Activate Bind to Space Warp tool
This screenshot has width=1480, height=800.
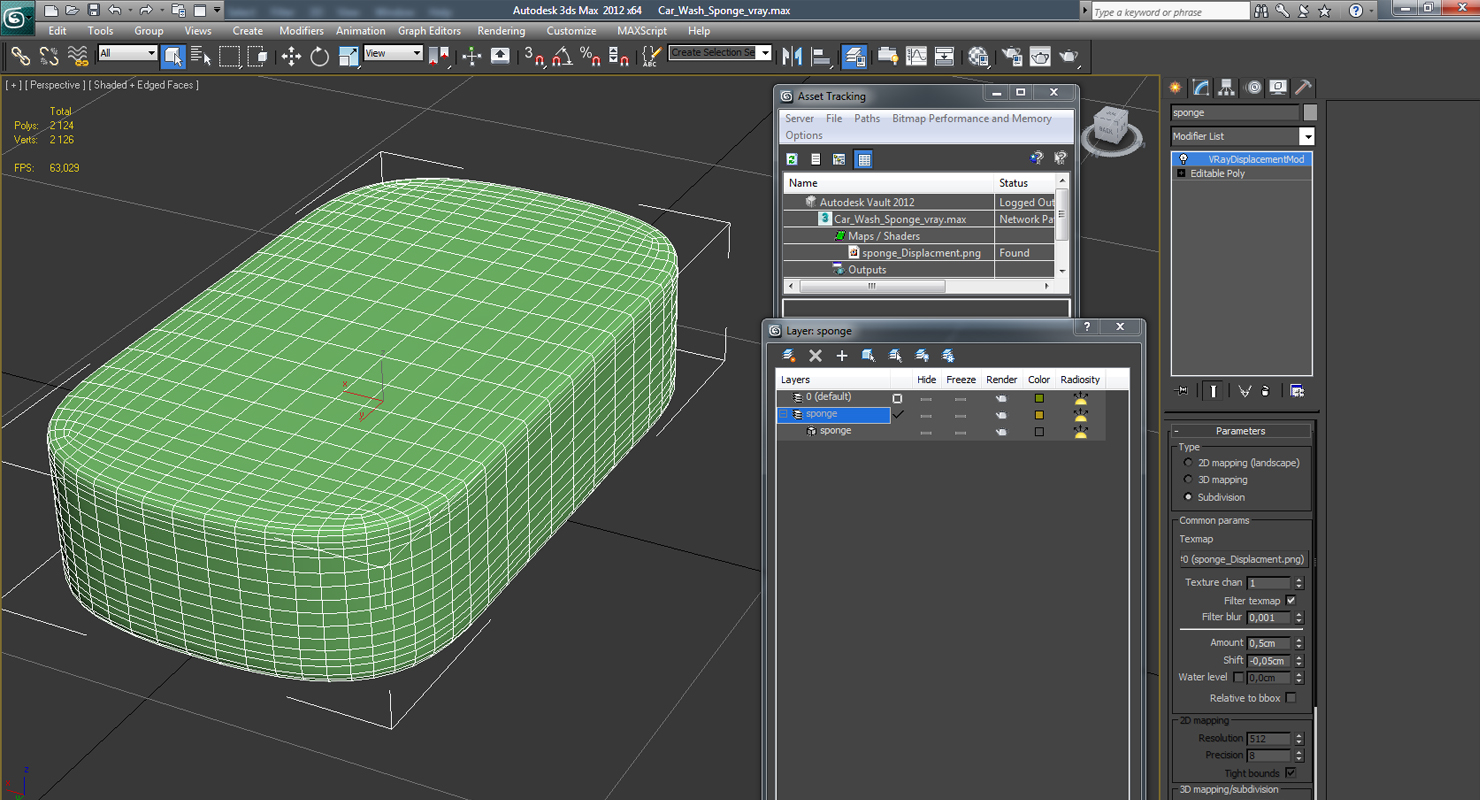(x=77, y=56)
